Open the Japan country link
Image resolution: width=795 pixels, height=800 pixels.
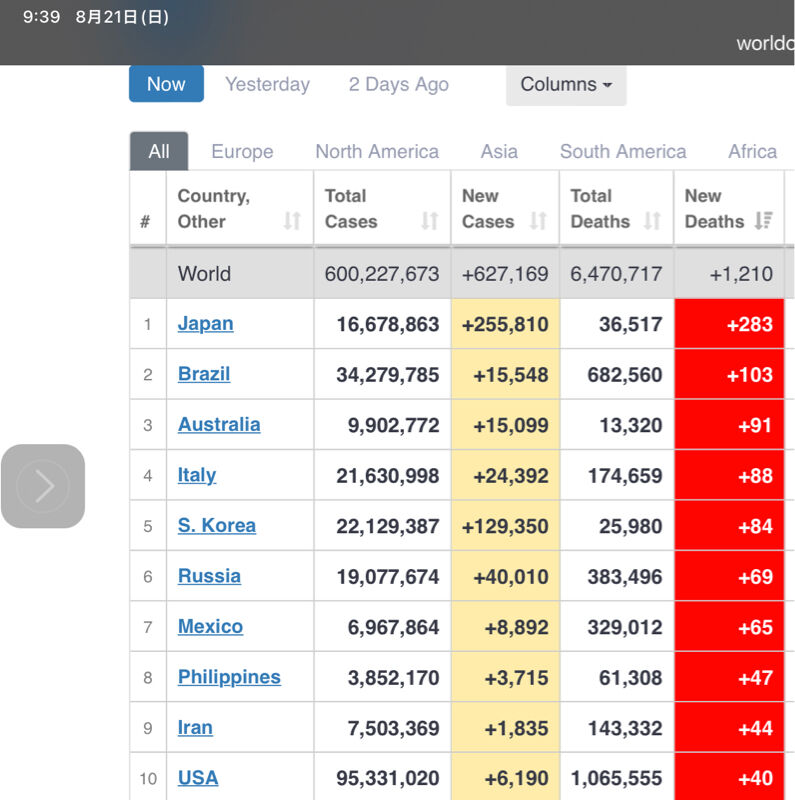[x=206, y=324]
